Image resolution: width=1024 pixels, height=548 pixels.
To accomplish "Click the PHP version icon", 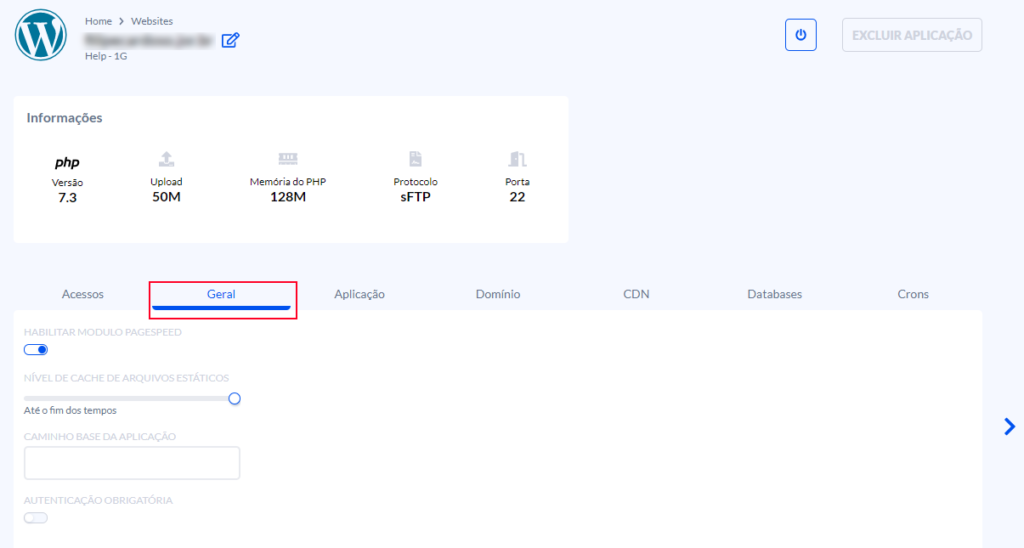I will [x=67, y=162].
